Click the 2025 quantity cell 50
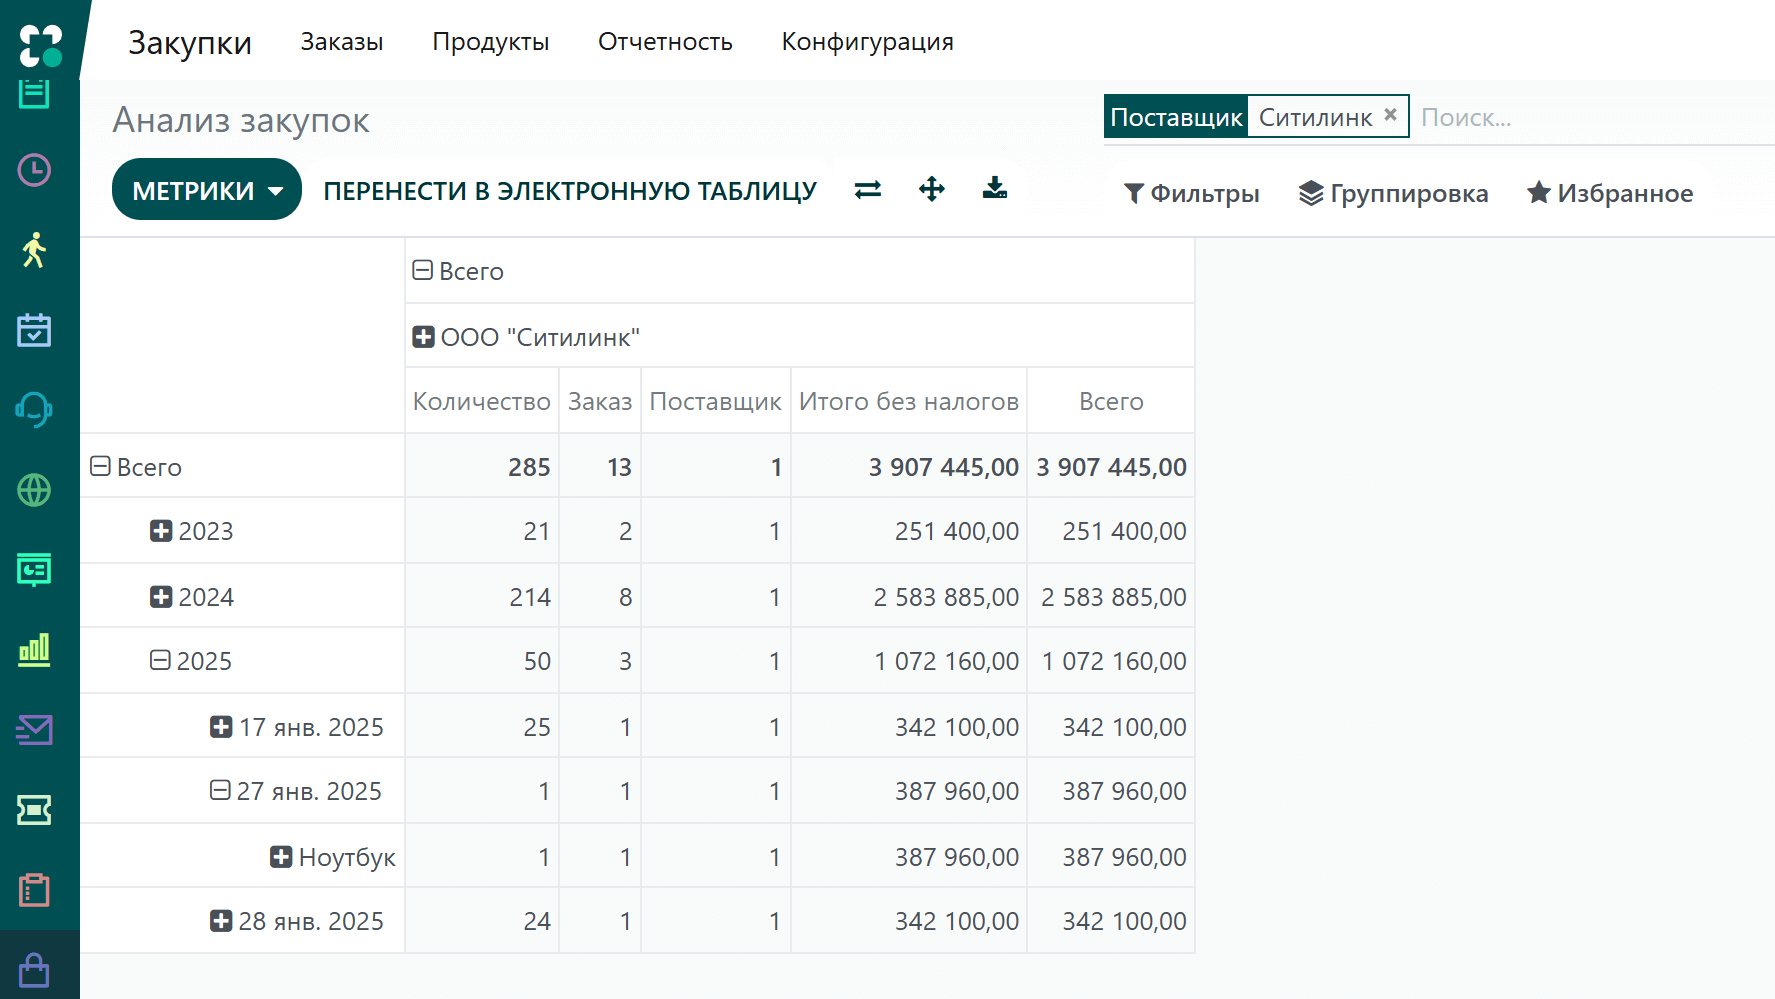The height and width of the screenshot is (999, 1775). [482, 661]
